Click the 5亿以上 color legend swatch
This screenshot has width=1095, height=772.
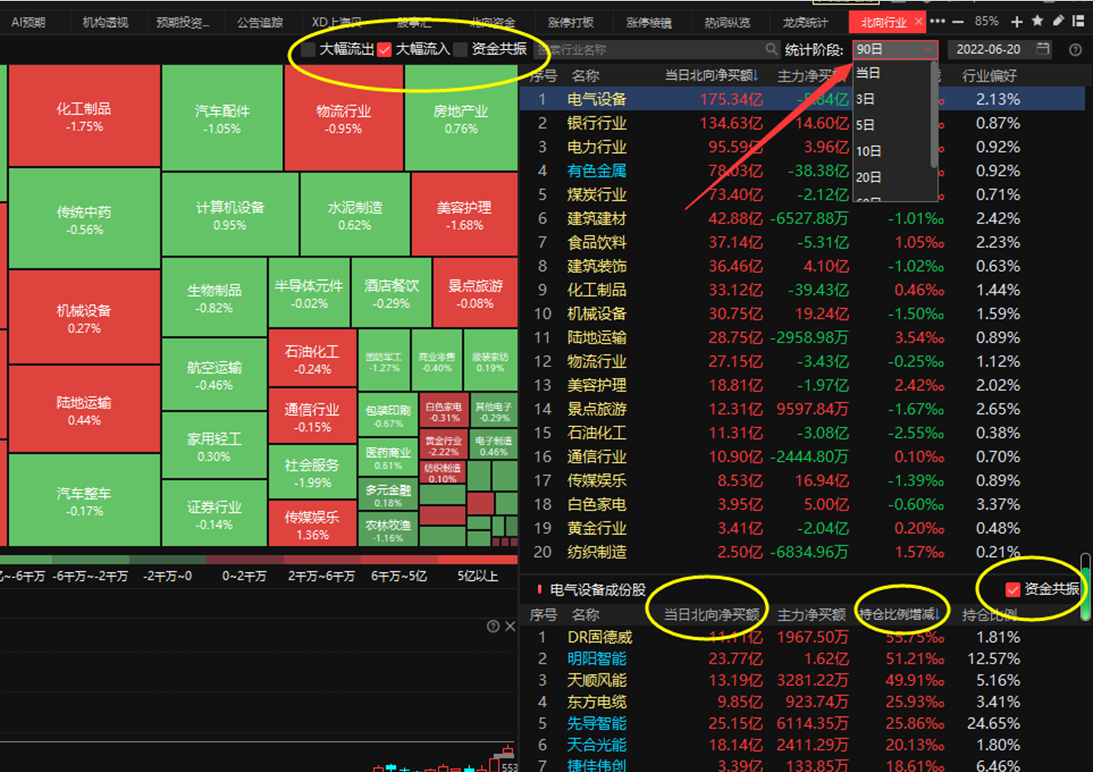478,560
